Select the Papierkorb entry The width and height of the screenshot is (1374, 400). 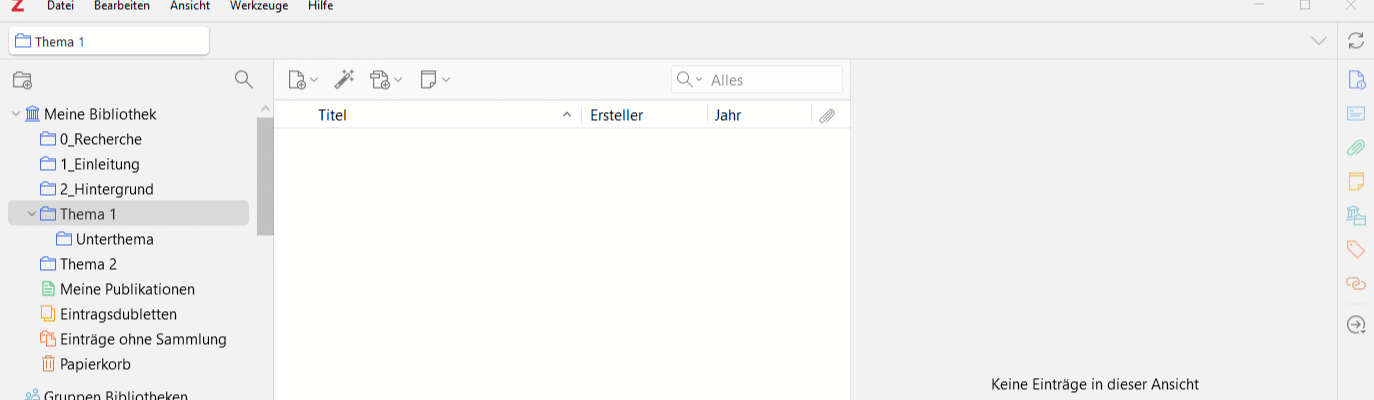point(95,364)
